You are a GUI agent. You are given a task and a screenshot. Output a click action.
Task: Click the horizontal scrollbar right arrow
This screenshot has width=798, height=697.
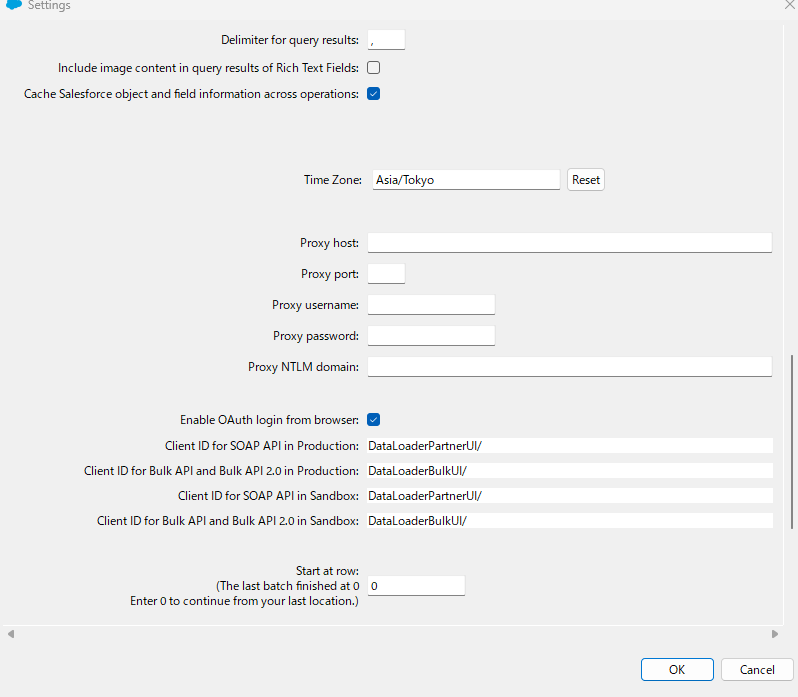point(775,634)
